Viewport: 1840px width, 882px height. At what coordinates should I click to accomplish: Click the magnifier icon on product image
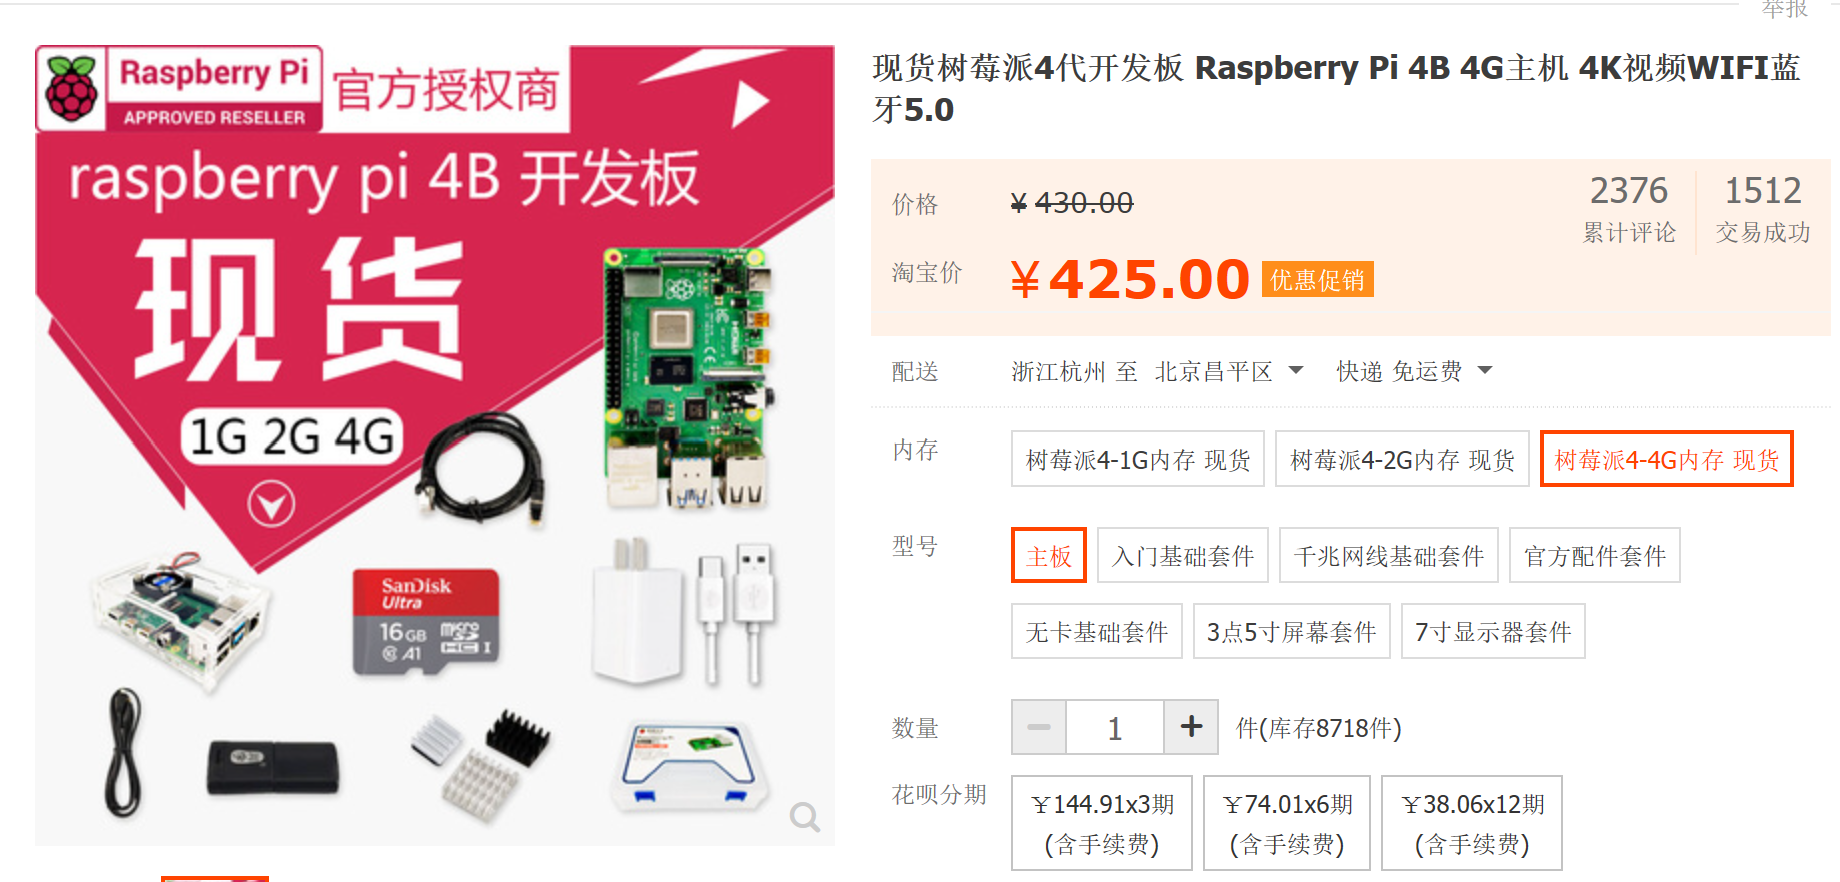tap(804, 816)
